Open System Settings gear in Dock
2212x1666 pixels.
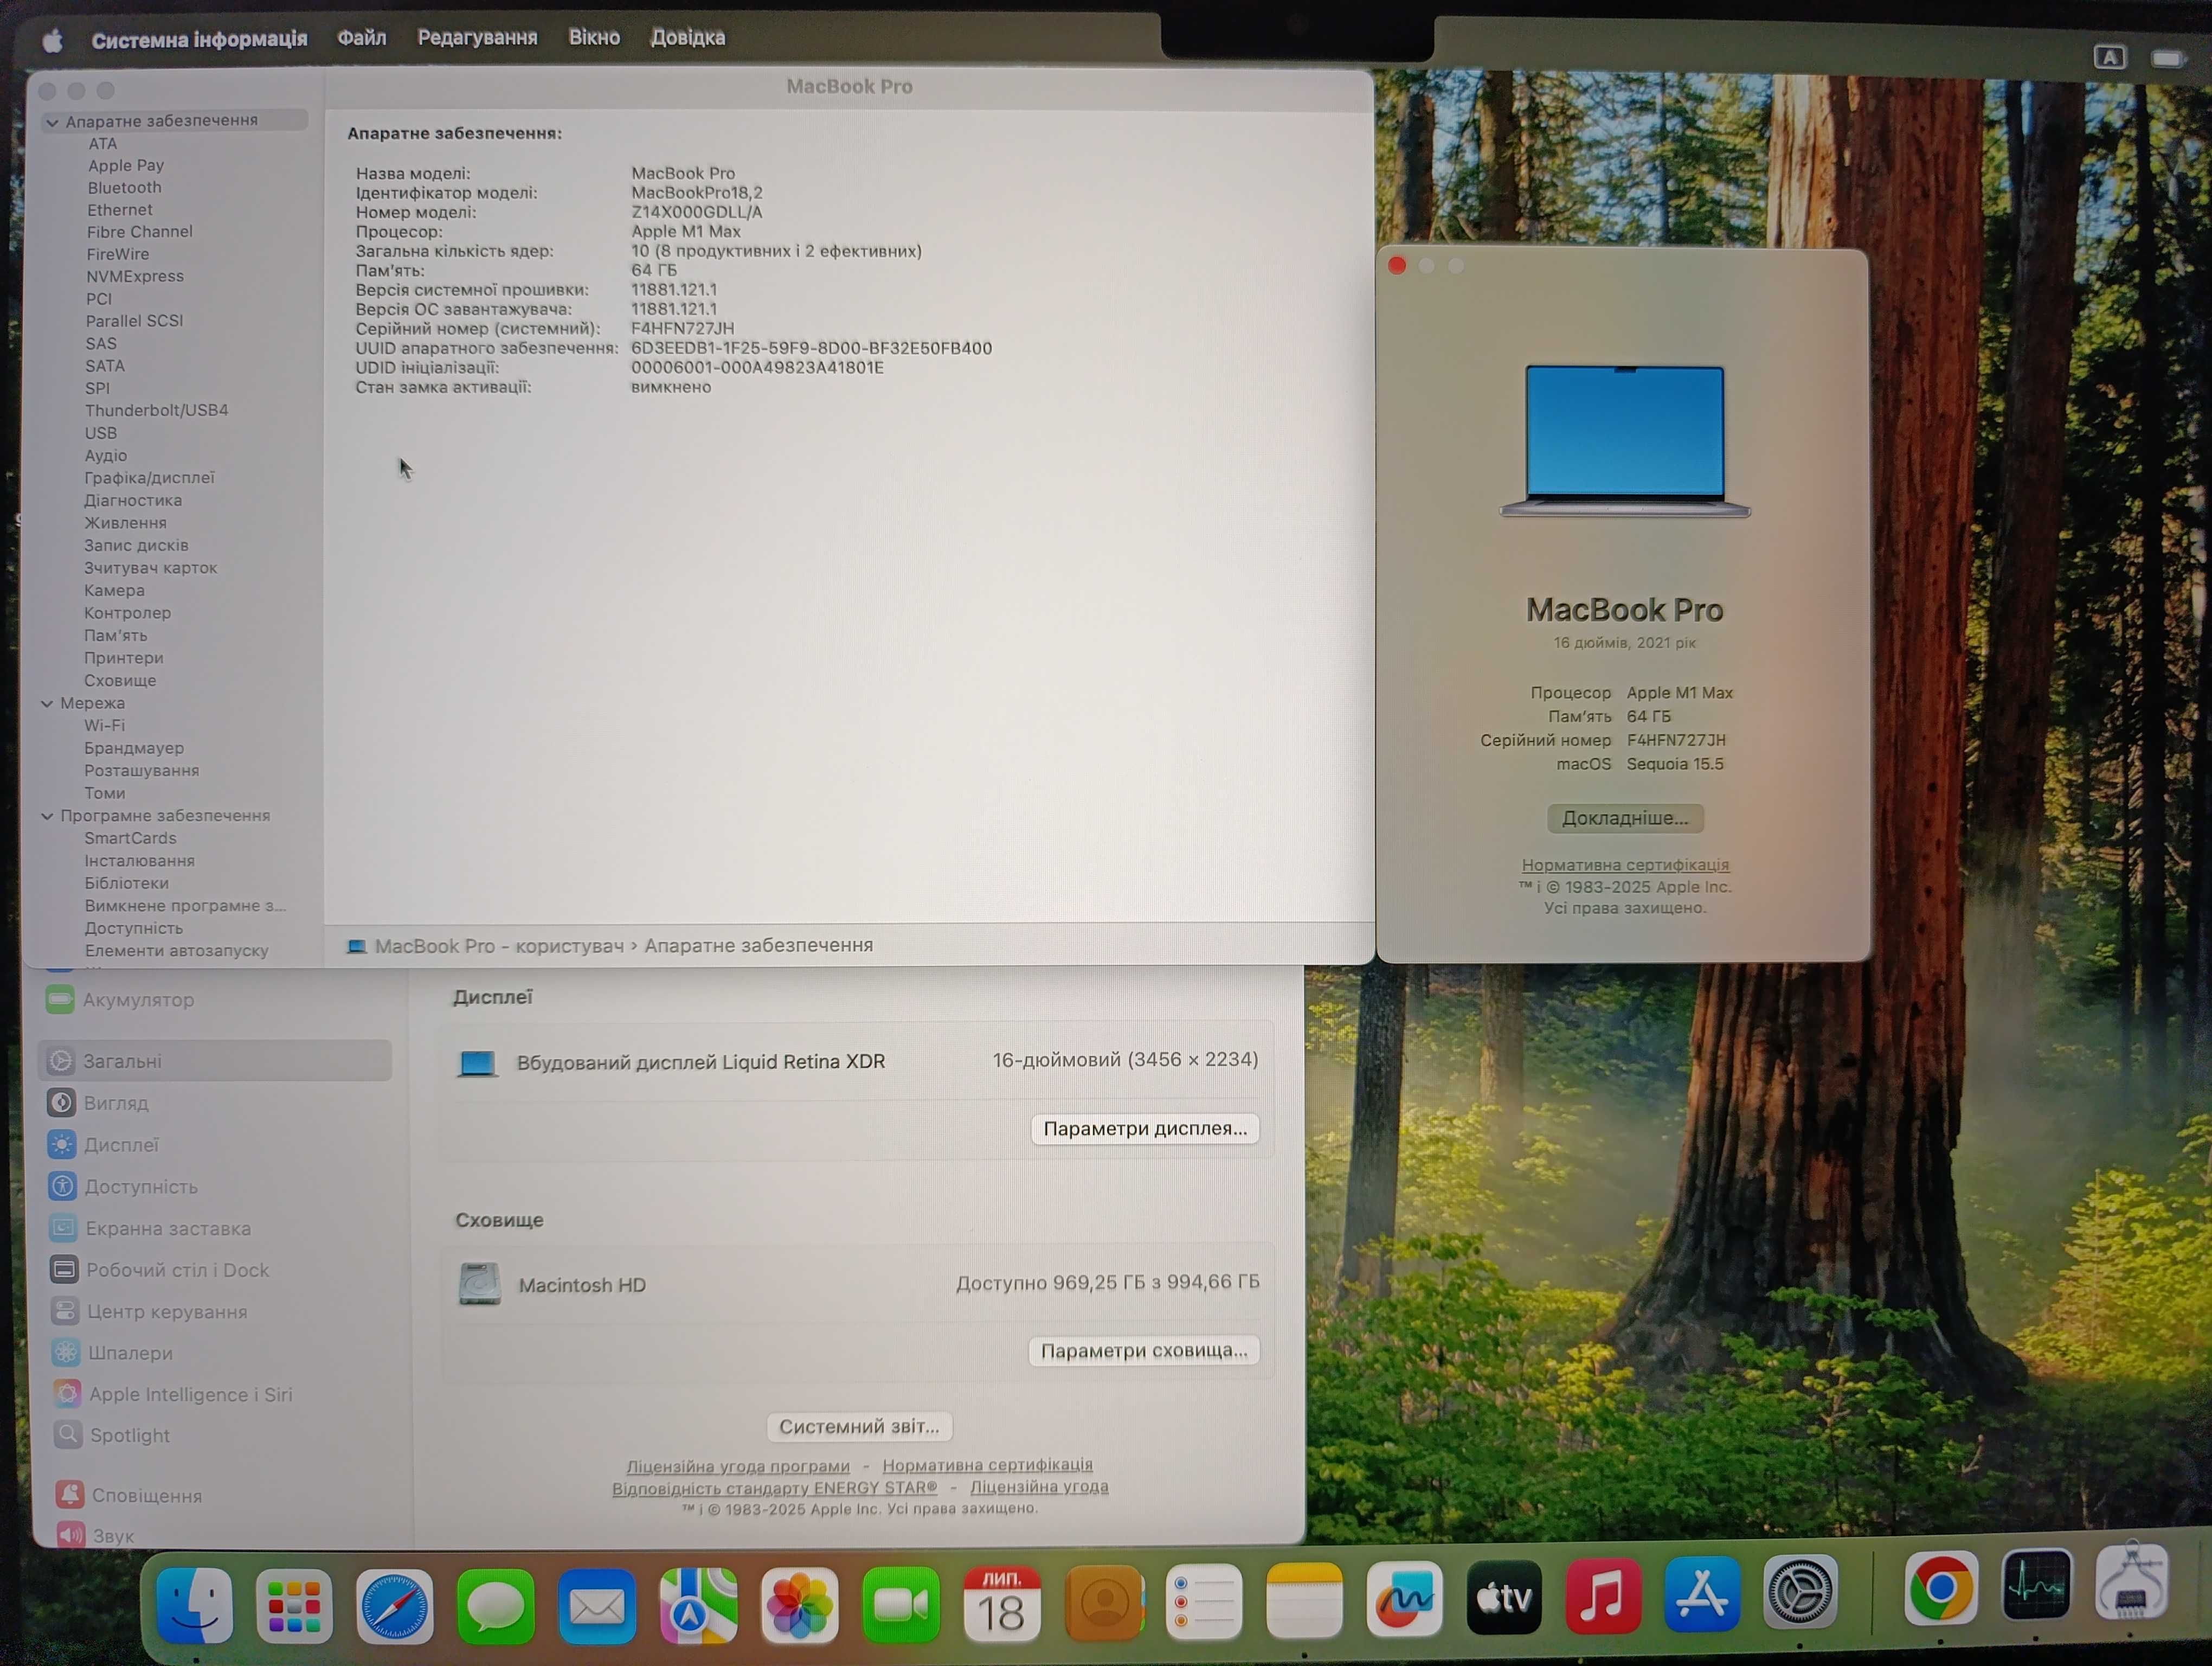pos(1800,1591)
